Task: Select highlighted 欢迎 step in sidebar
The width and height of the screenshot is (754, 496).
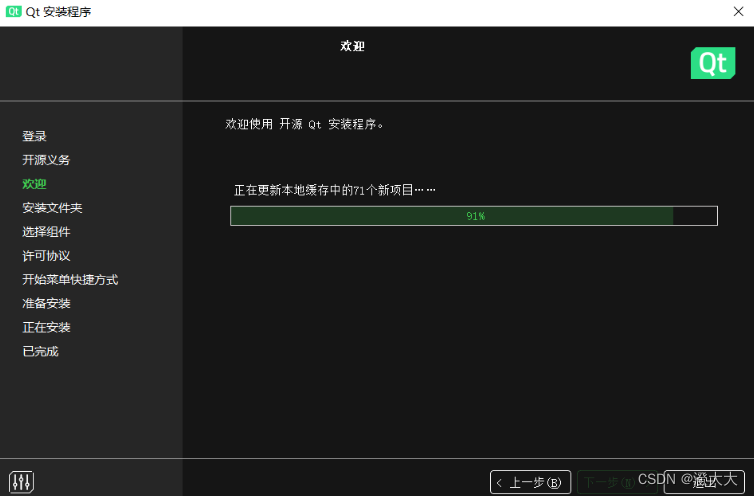Action: click(34, 184)
